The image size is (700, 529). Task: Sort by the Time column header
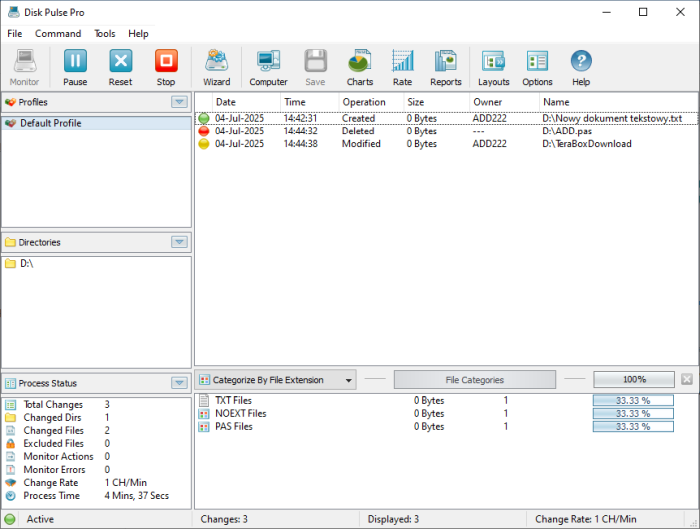pos(310,102)
